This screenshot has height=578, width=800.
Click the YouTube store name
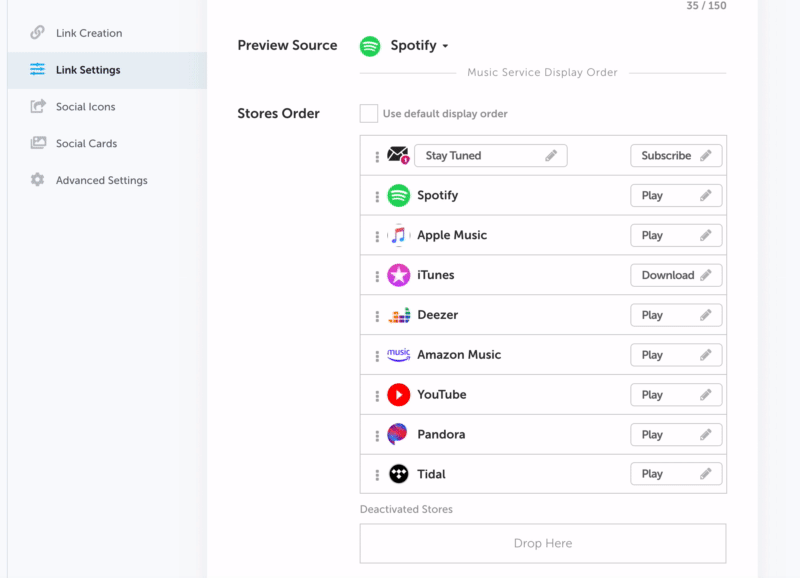coord(442,394)
